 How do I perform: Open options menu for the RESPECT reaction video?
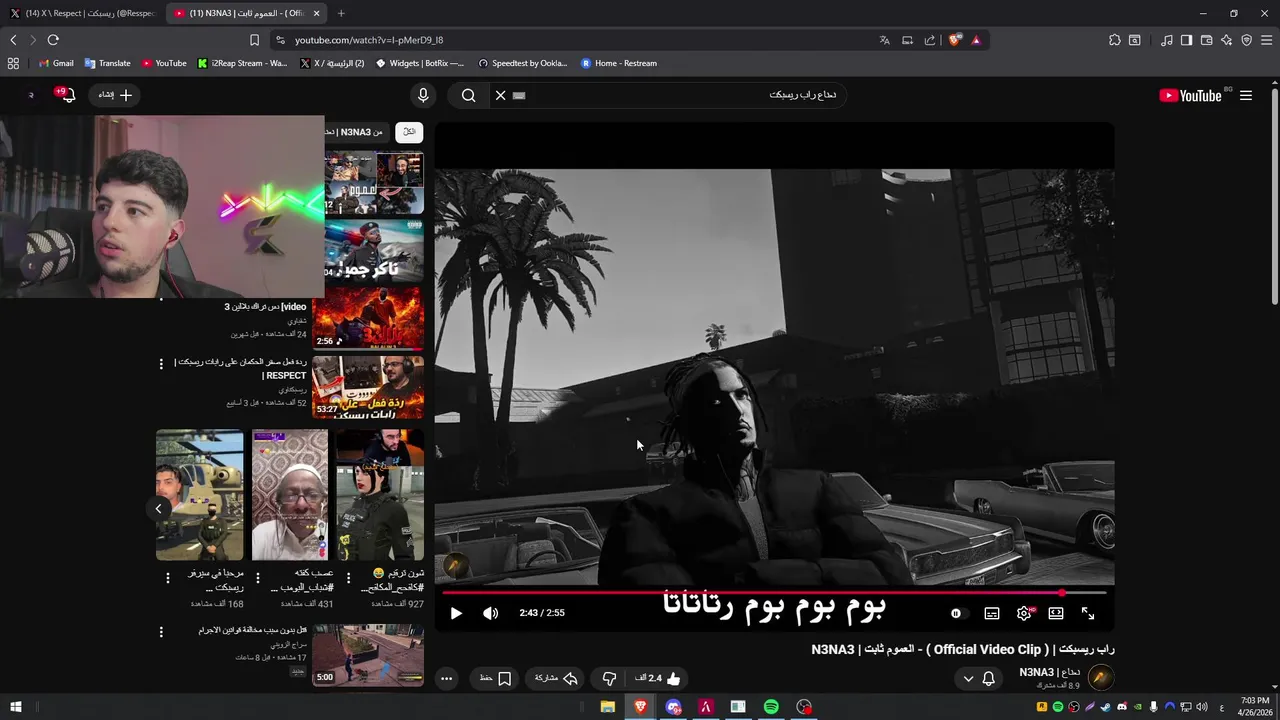[x=161, y=364]
